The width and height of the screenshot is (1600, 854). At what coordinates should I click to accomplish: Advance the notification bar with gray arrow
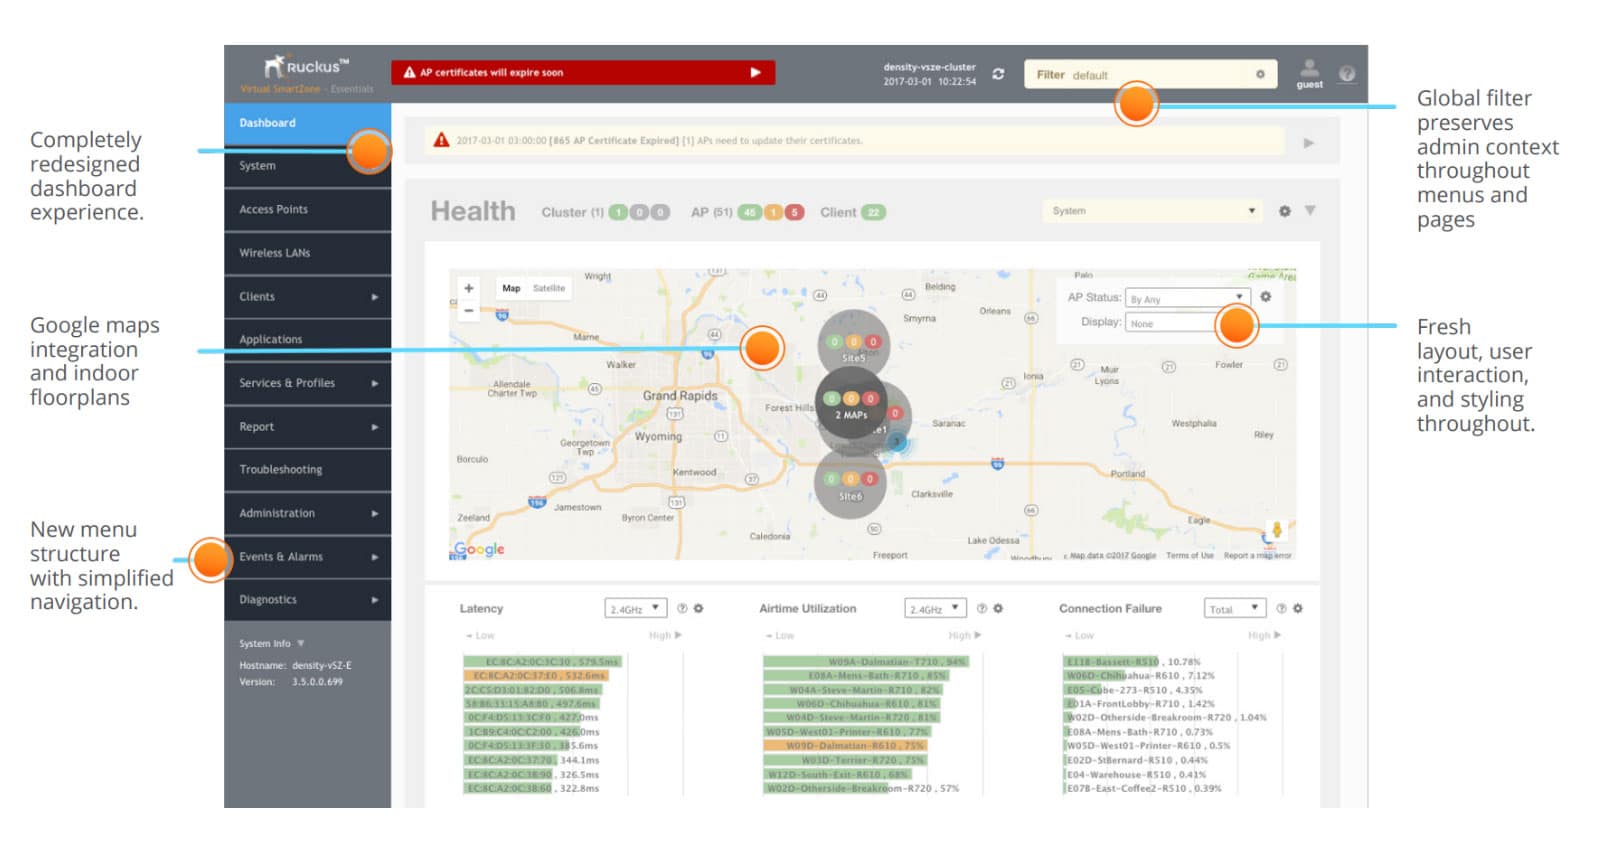click(x=1309, y=143)
